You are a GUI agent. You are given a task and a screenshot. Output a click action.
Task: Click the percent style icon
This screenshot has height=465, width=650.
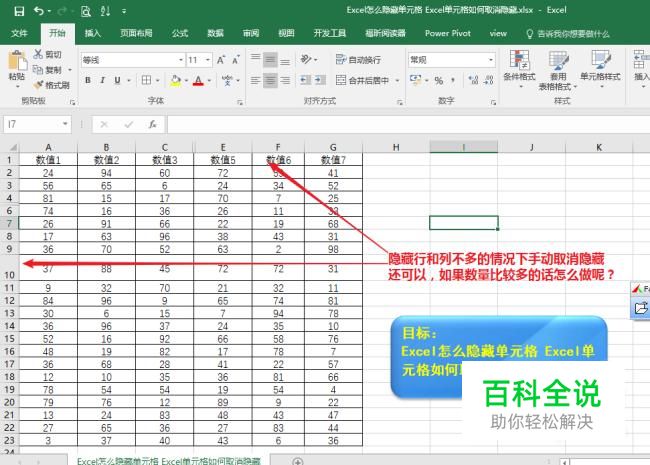click(439, 80)
